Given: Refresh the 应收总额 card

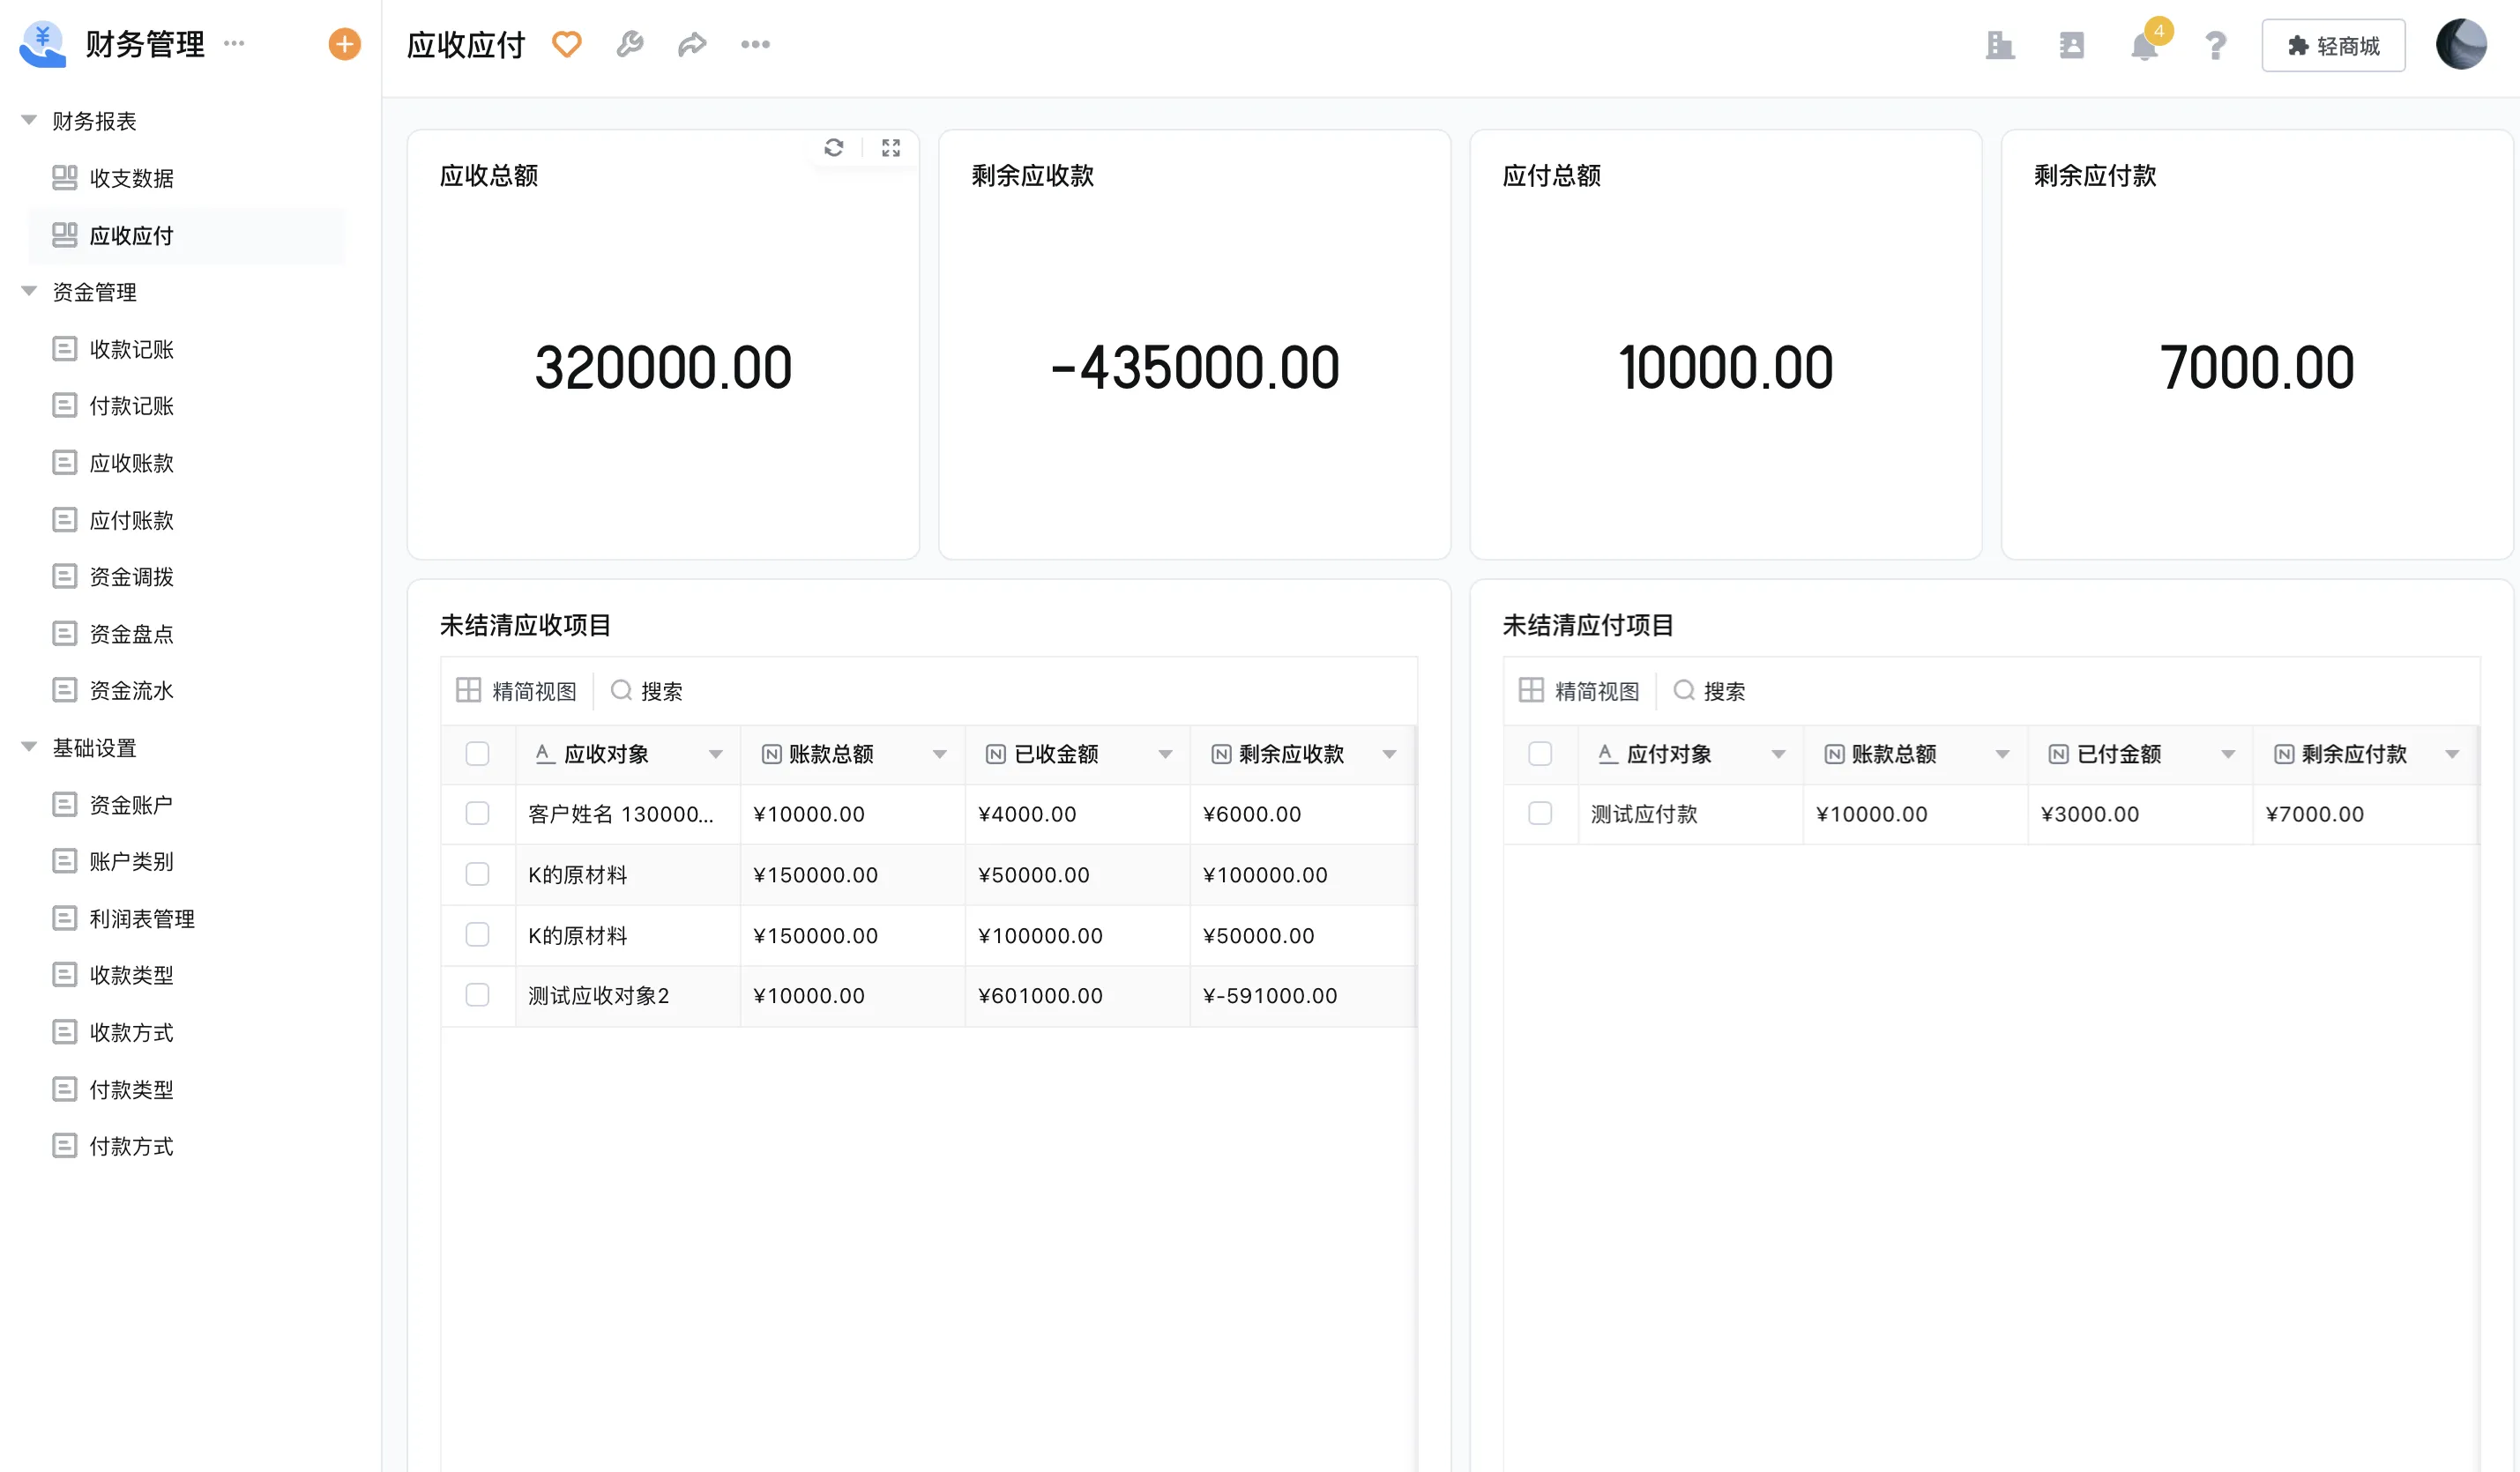Looking at the screenshot, I should (834, 148).
